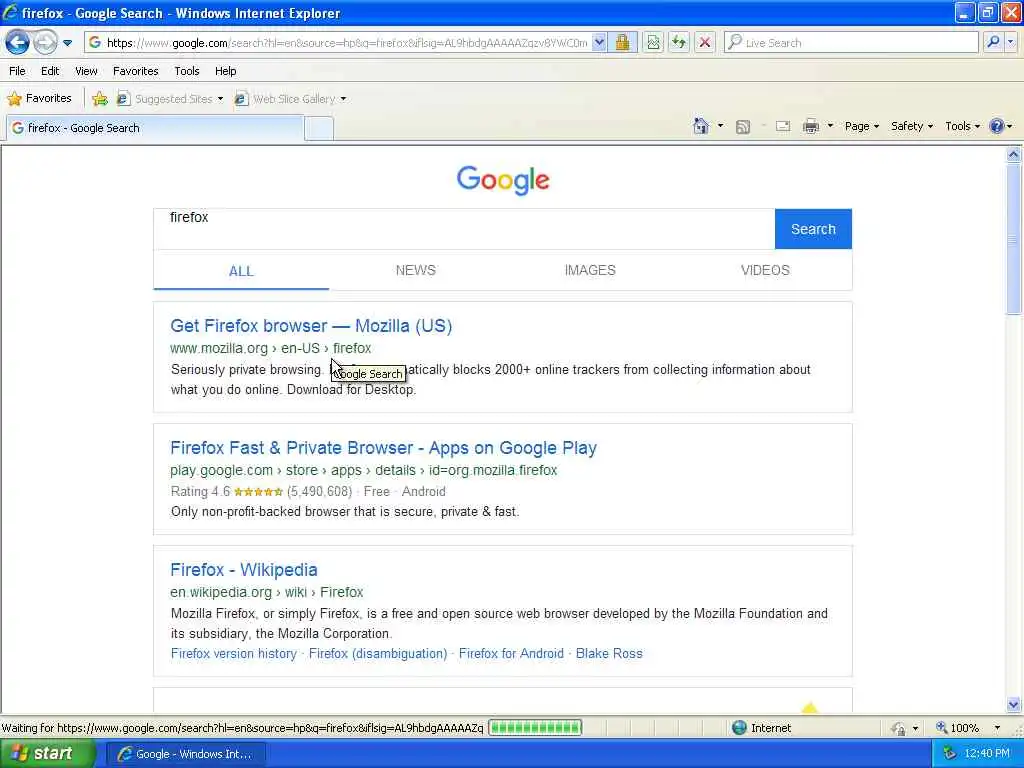This screenshot has height=768, width=1024.
Task: Click the vertical scrollbar thumb
Action: (1013, 238)
